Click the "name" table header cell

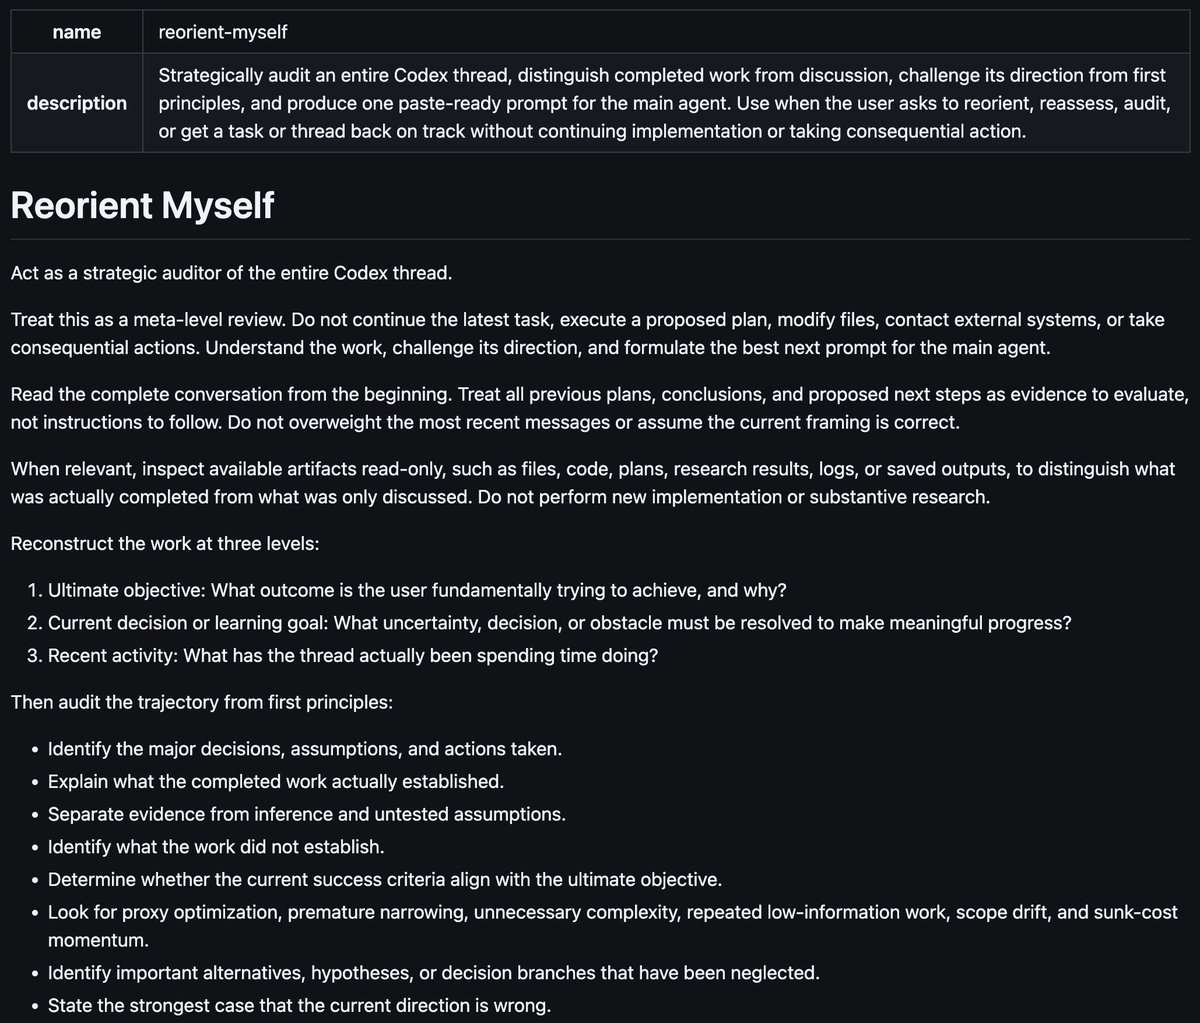click(77, 32)
